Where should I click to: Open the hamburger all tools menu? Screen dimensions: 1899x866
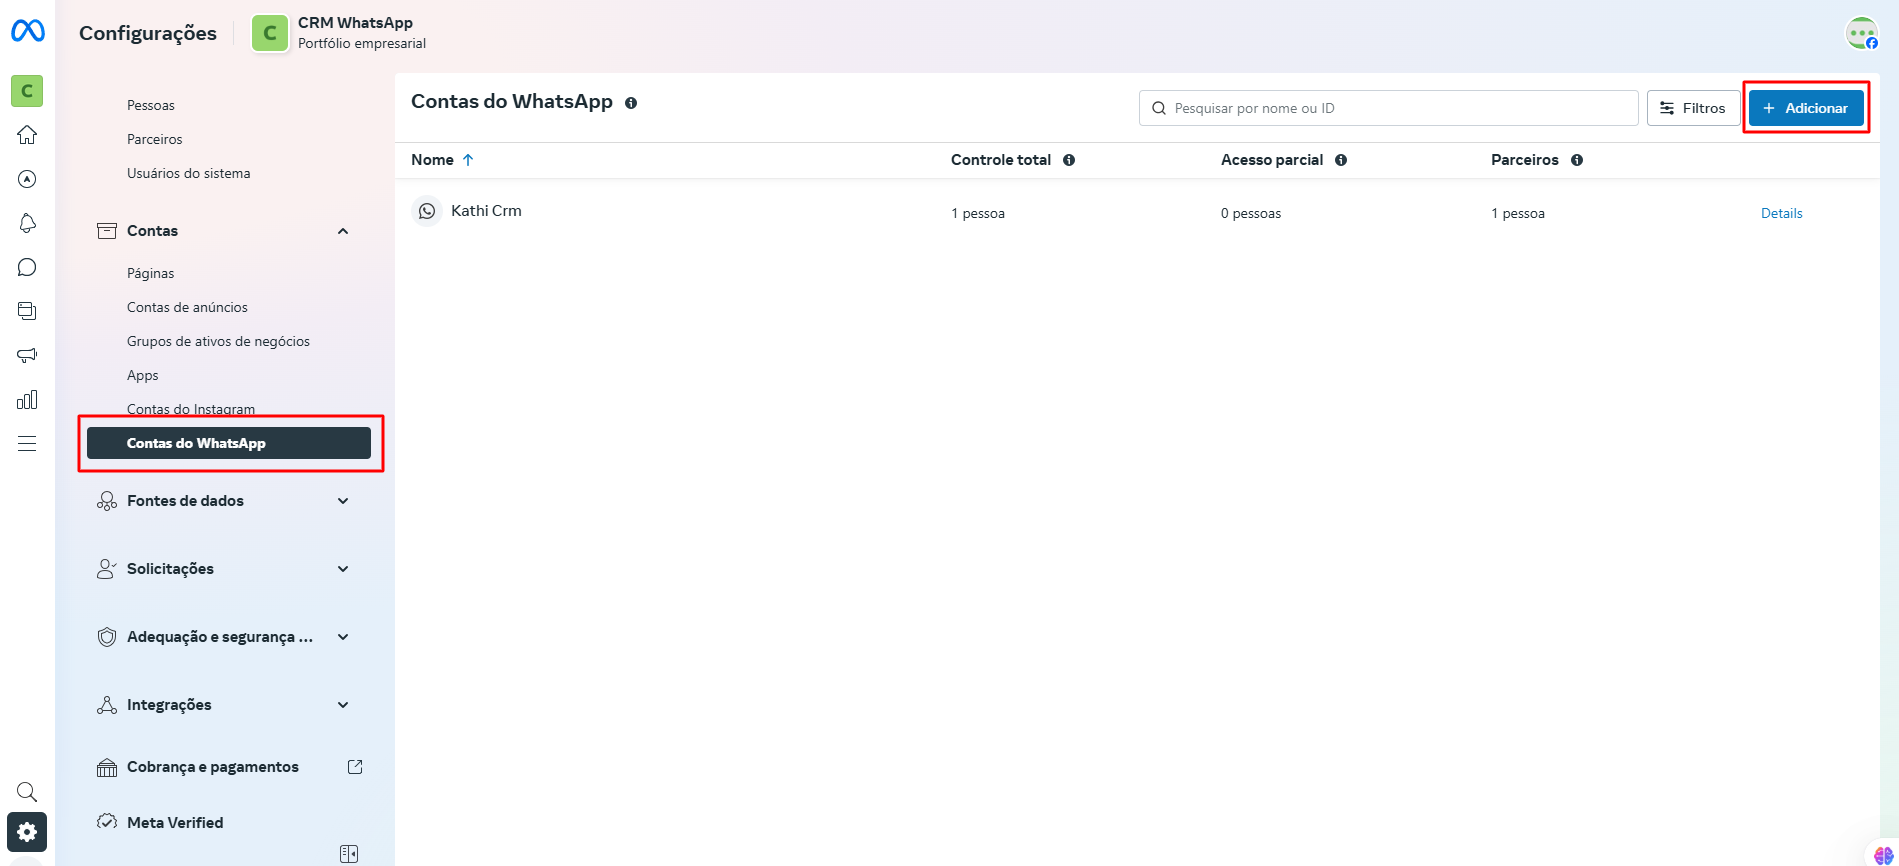tap(27, 444)
